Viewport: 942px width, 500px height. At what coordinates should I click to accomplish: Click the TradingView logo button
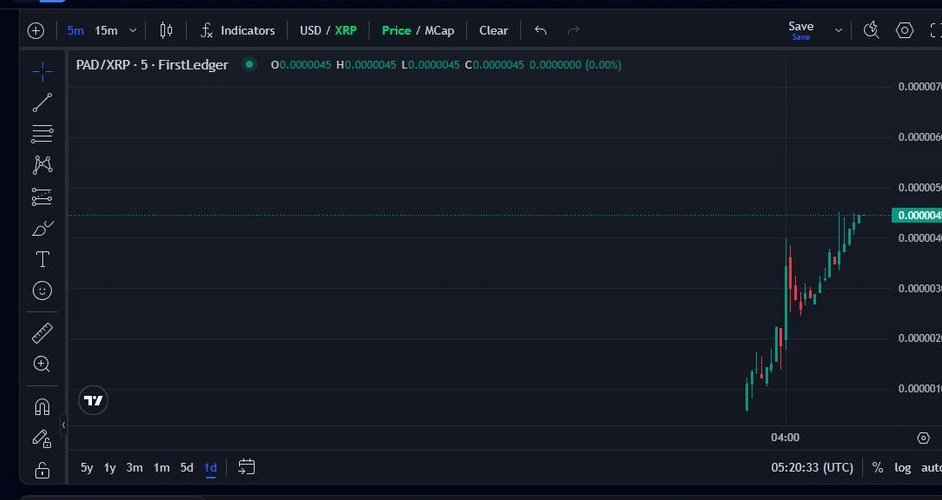coord(93,401)
